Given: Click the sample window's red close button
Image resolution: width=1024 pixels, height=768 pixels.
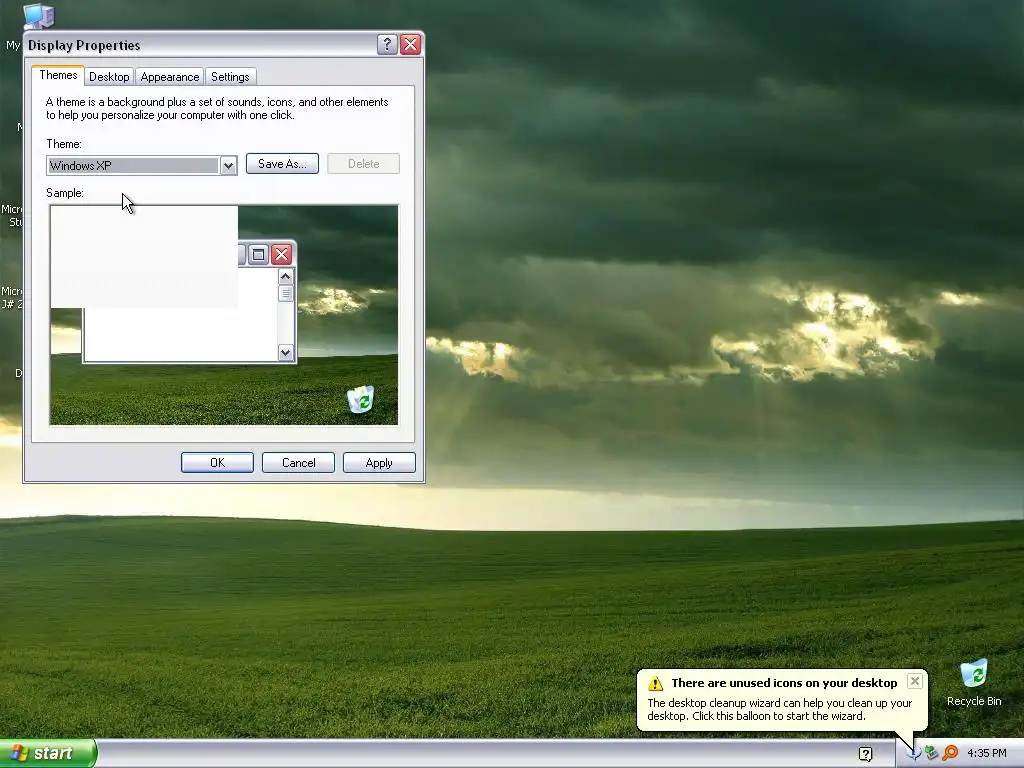Looking at the screenshot, I should pyautogui.click(x=281, y=254).
